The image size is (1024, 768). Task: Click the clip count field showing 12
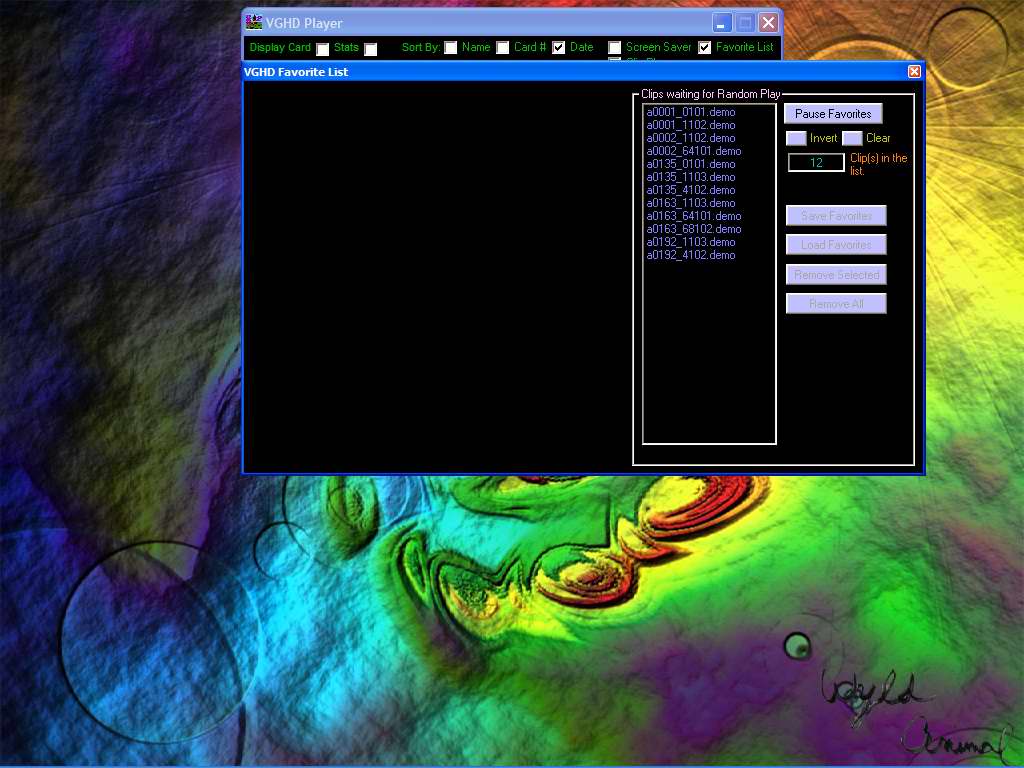tap(816, 163)
